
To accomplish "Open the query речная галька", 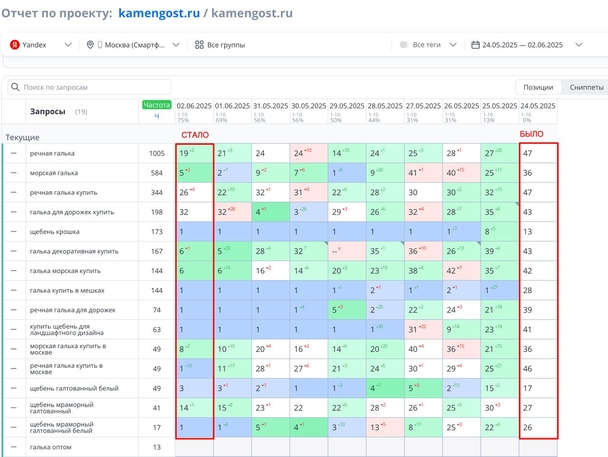I will pos(52,153).
